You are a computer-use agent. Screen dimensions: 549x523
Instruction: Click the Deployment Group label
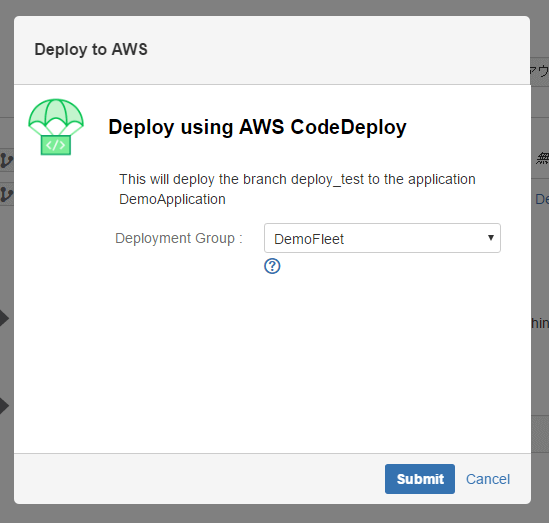179,238
